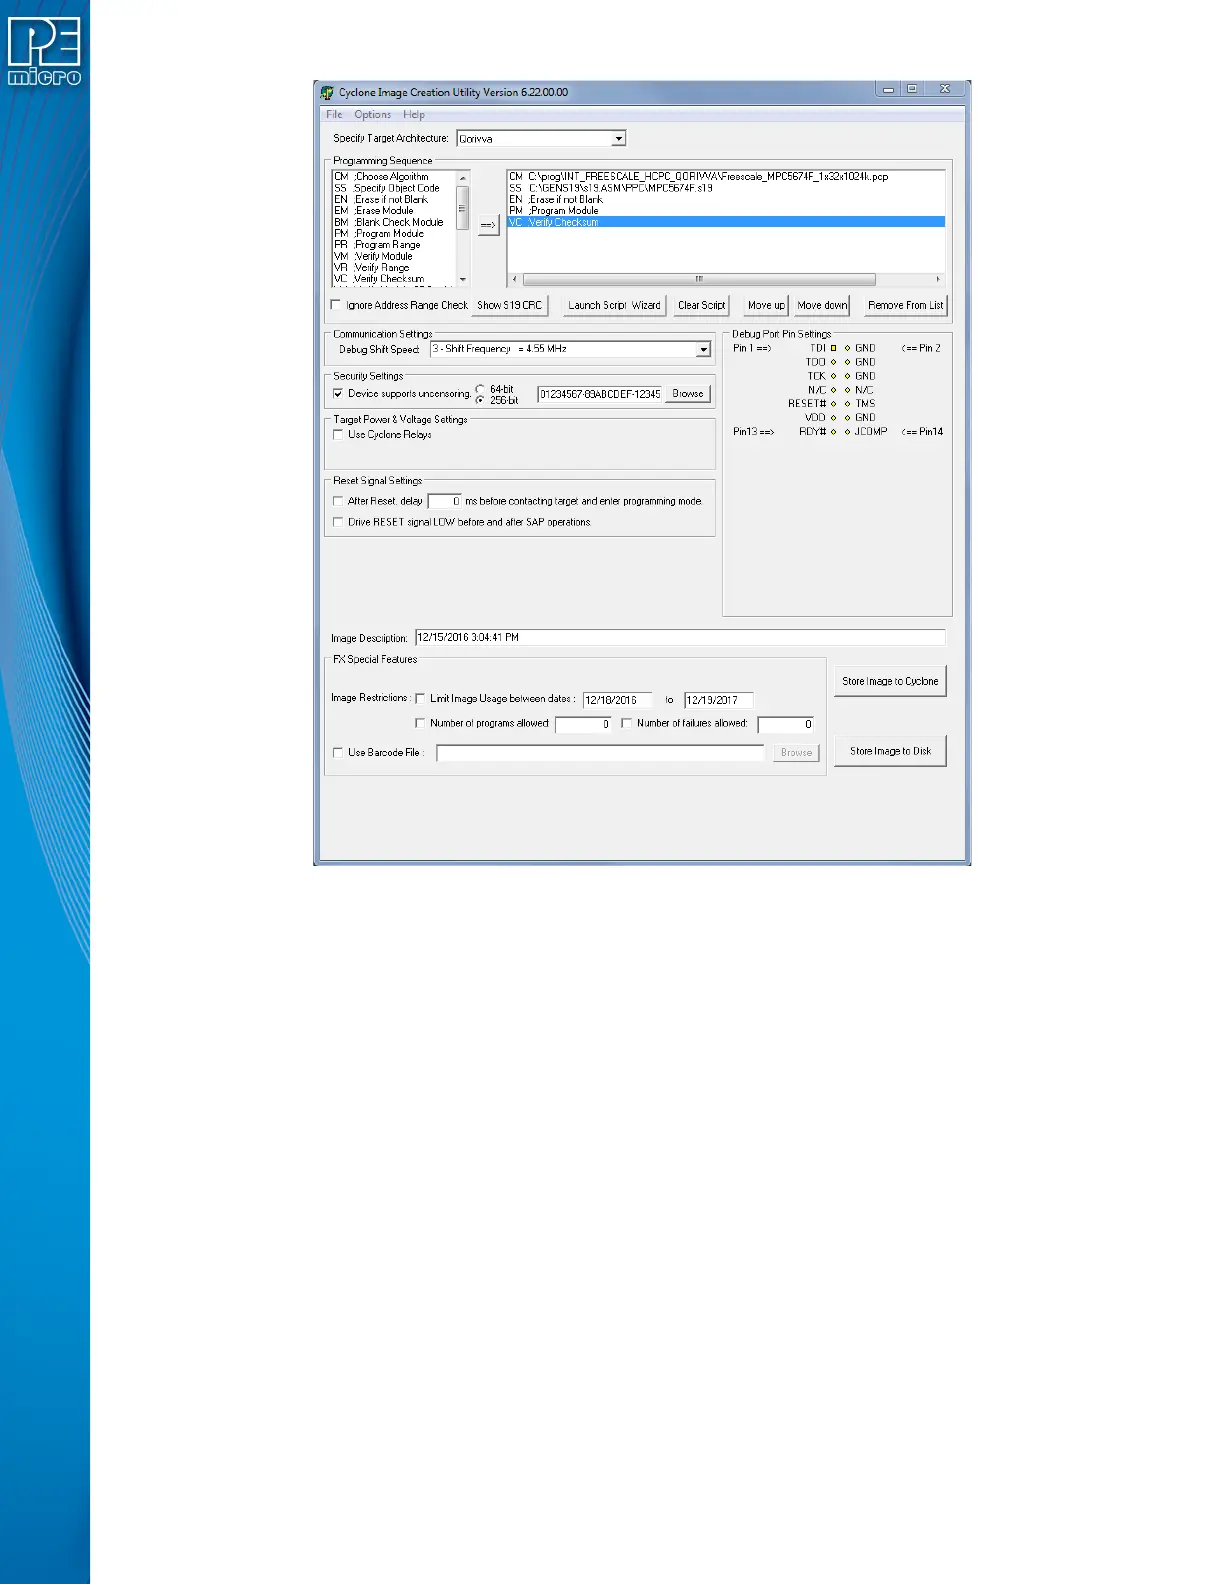Image resolution: width=1224 pixels, height=1584 pixels.
Task: Select the CM Freescale_MPC5674F .pcp sequence row
Action: click(x=726, y=177)
